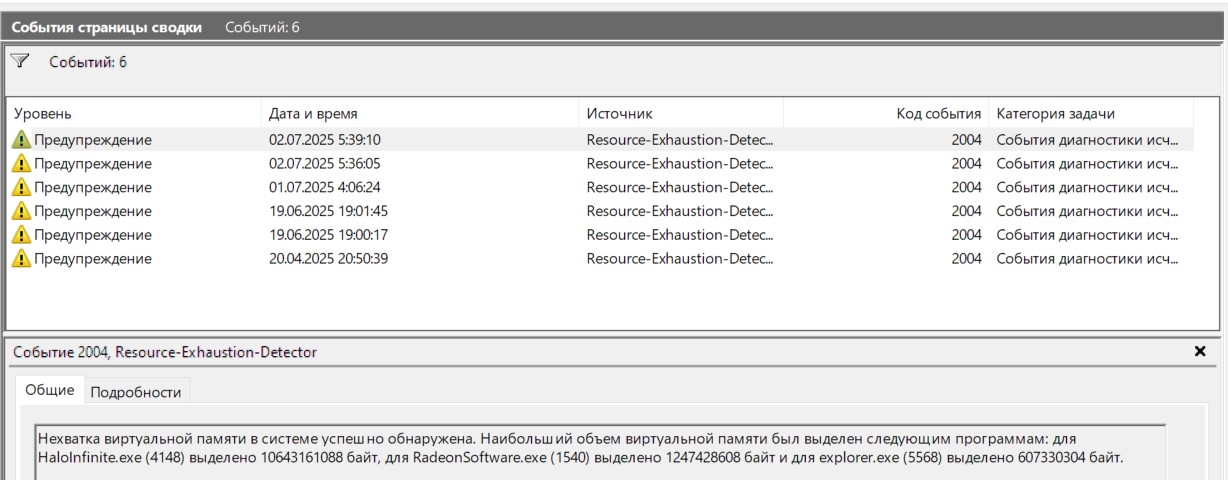Click the События страницы сводки title bar

pyautogui.click(x=107, y=27)
